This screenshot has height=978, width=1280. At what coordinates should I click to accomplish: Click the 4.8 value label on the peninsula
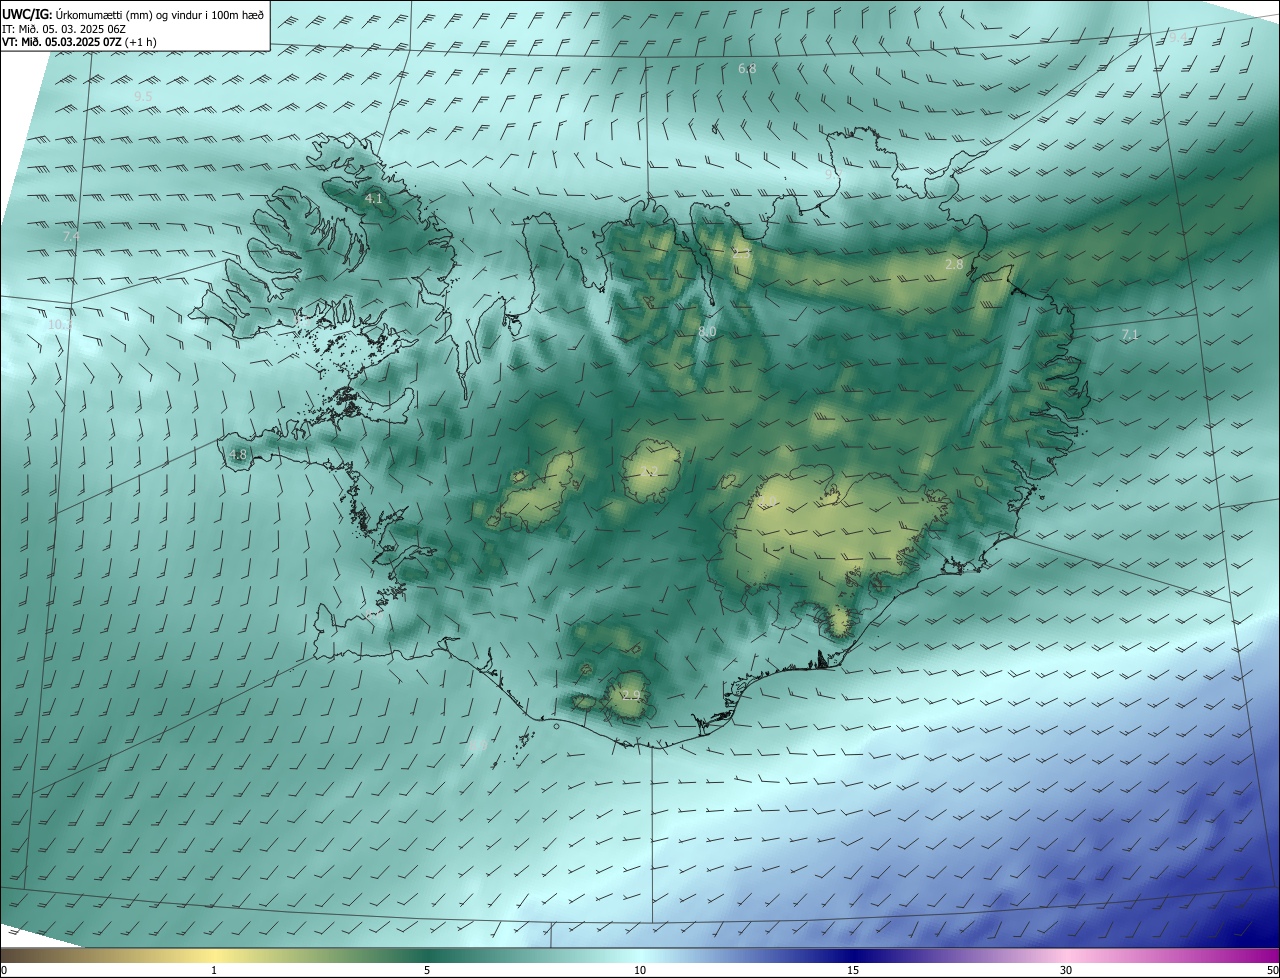238,455
